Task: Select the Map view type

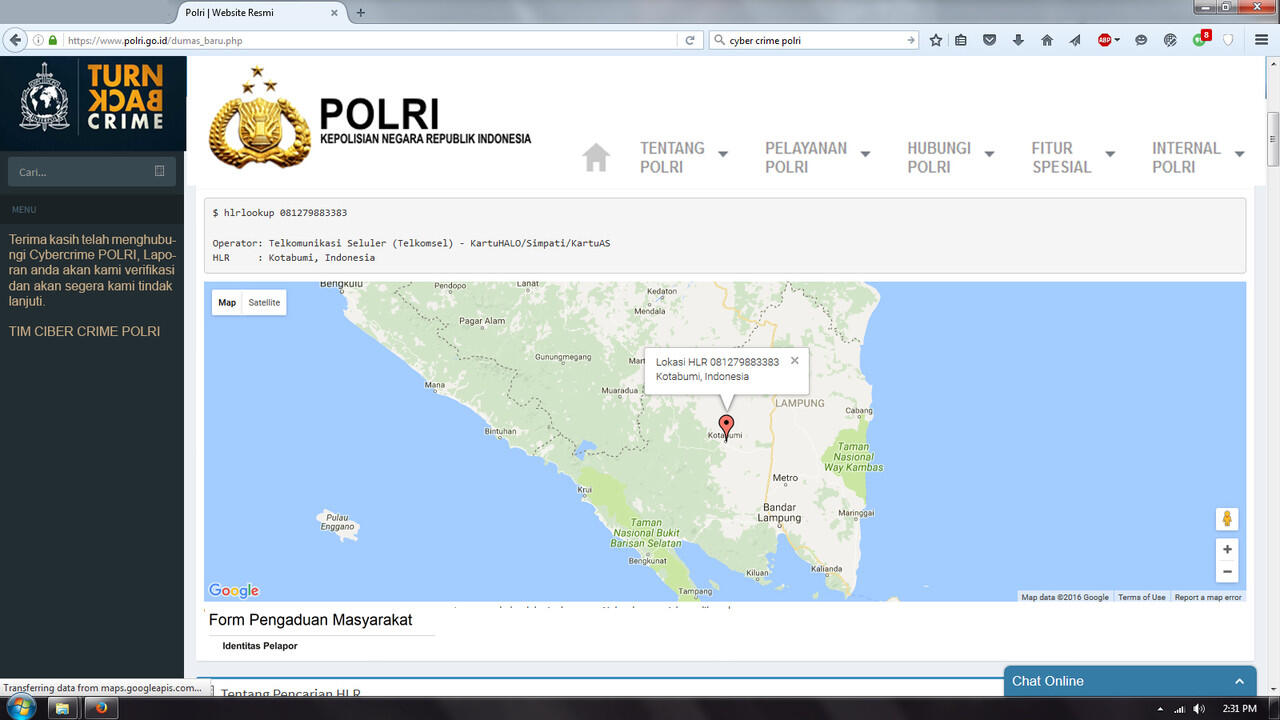Action: [x=227, y=303]
